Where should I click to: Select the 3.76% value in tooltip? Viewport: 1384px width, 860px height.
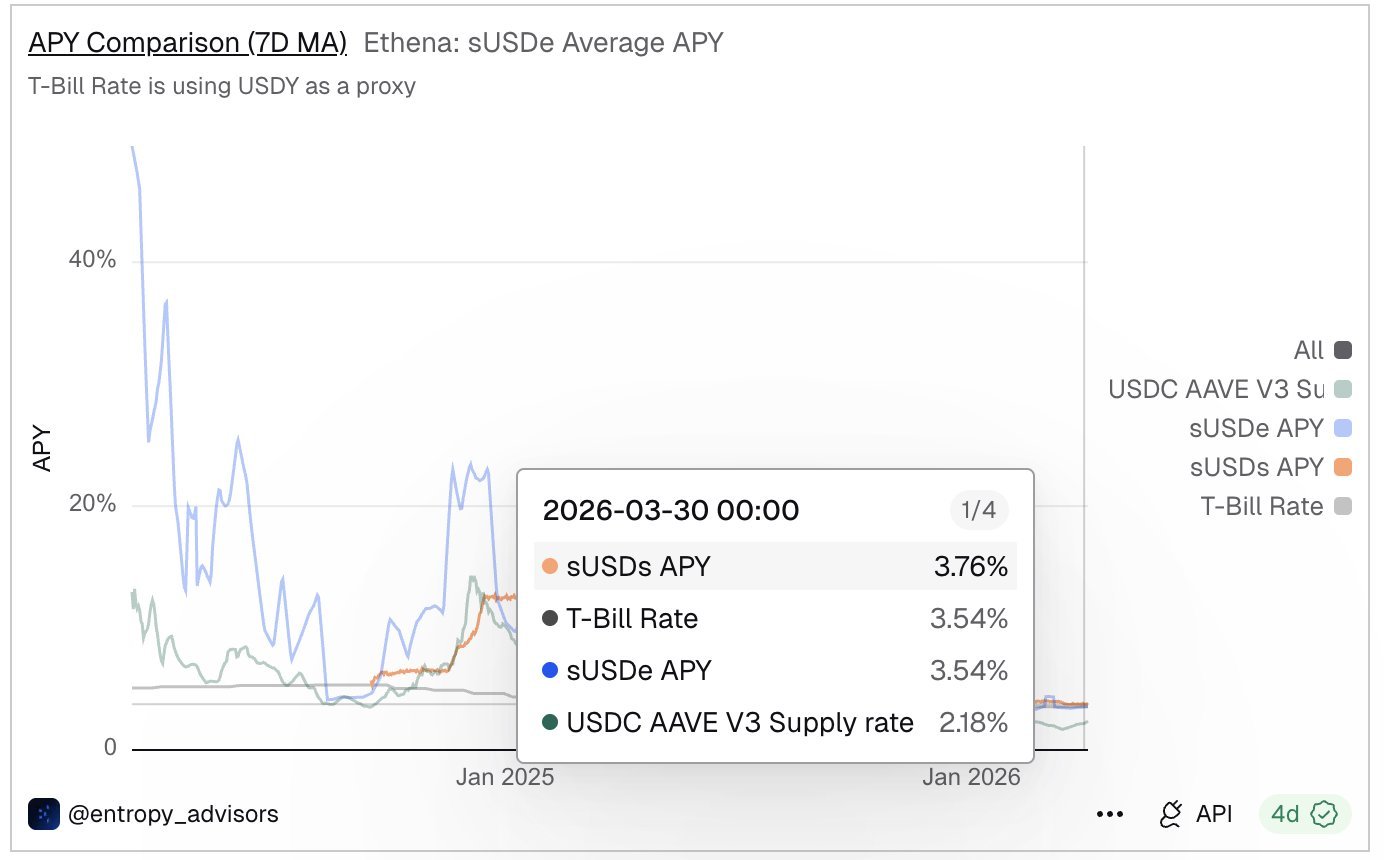click(970, 566)
